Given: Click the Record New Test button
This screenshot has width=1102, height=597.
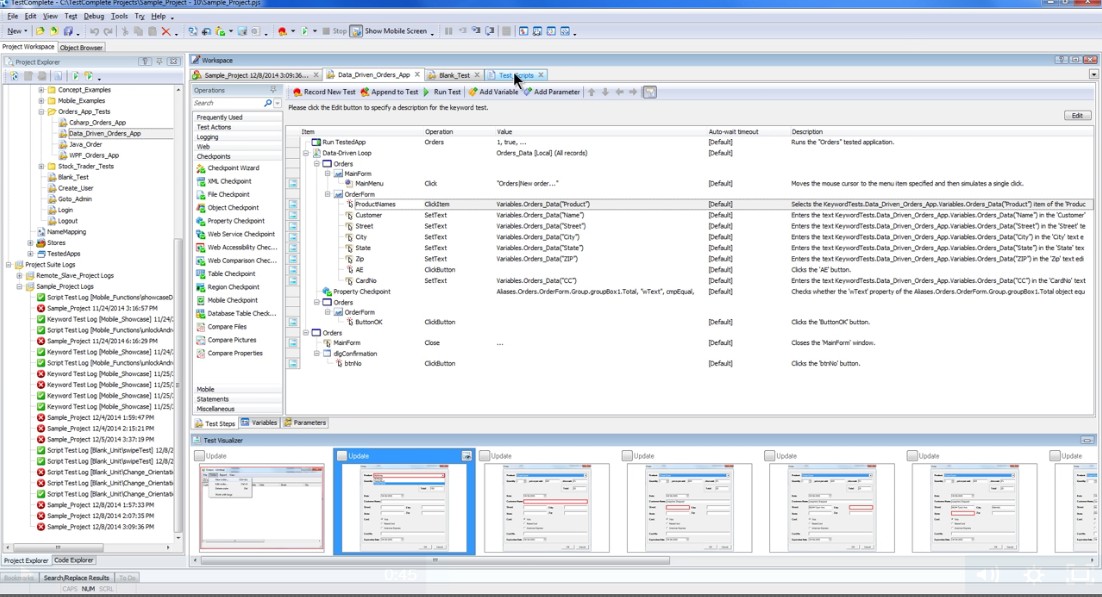Looking at the screenshot, I should pyautogui.click(x=324, y=92).
